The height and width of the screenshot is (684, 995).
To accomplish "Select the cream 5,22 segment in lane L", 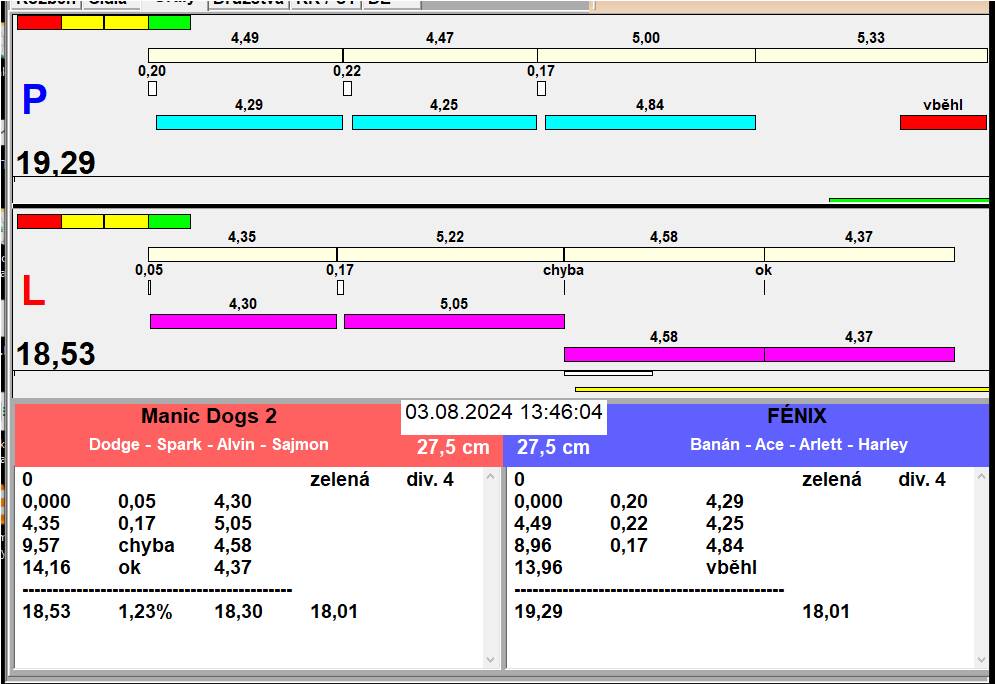I will 451,254.
